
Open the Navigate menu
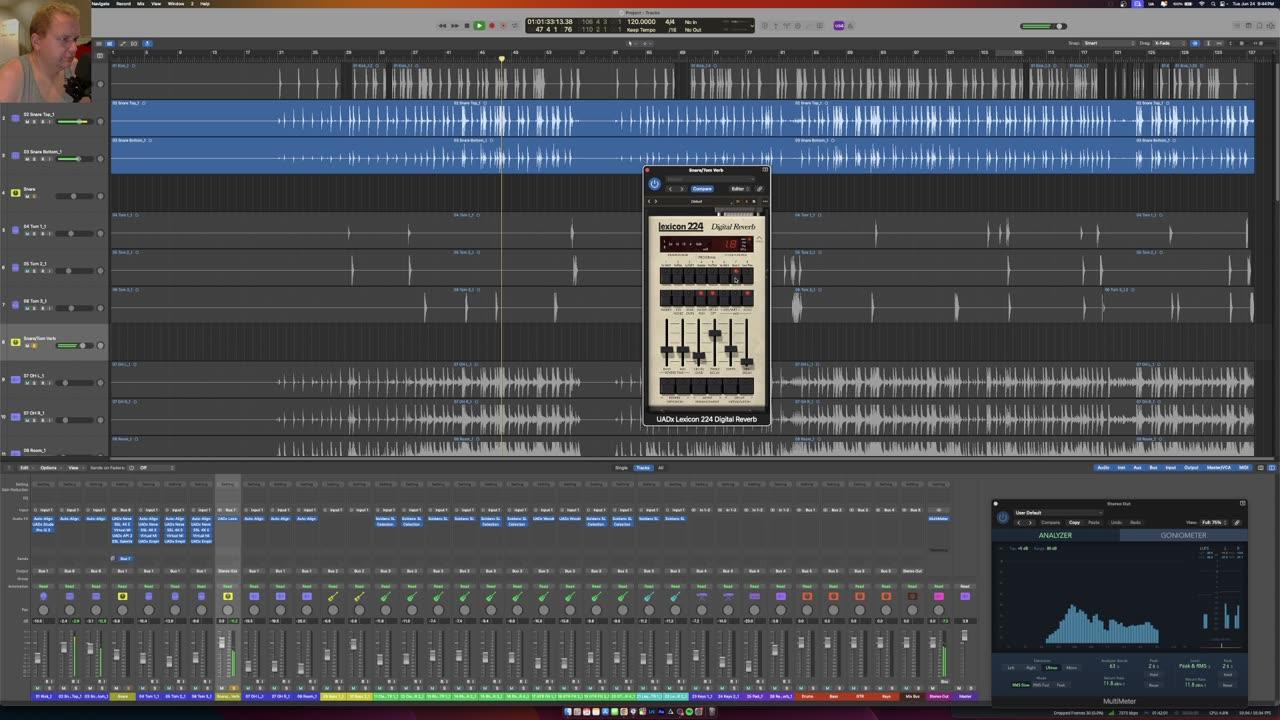101,3
